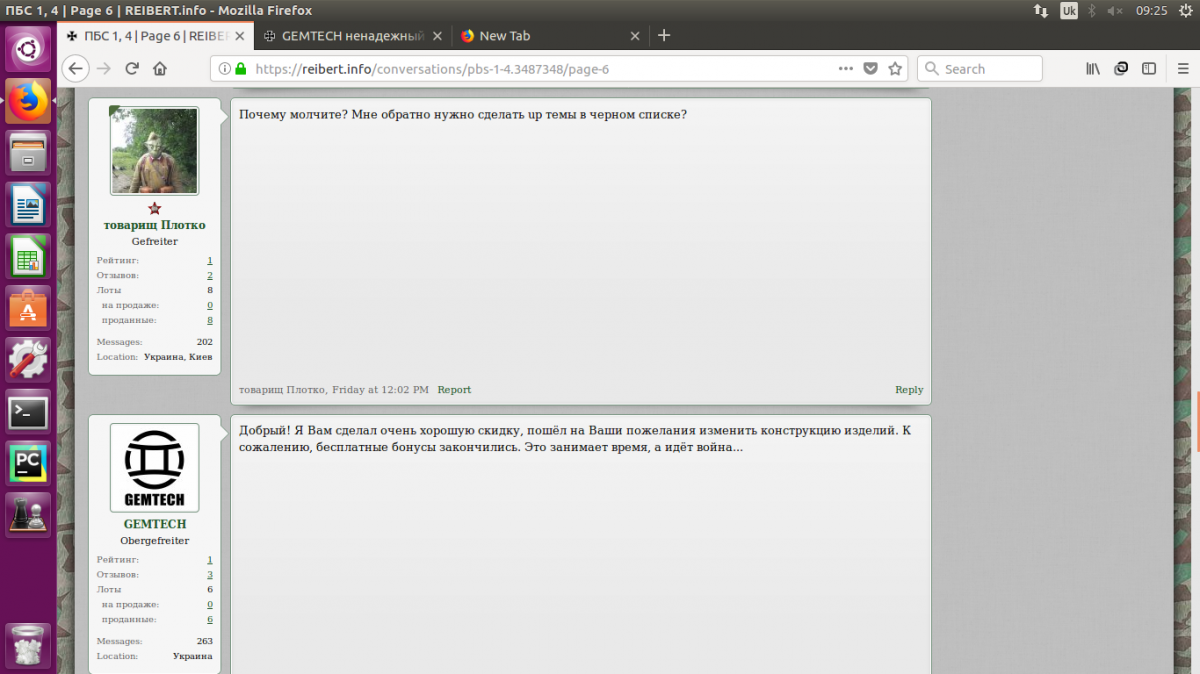Open Bluetooth indicator menu
This screenshot has width=1200, height=674.
pyautogui.click(x=1093, y=10)
